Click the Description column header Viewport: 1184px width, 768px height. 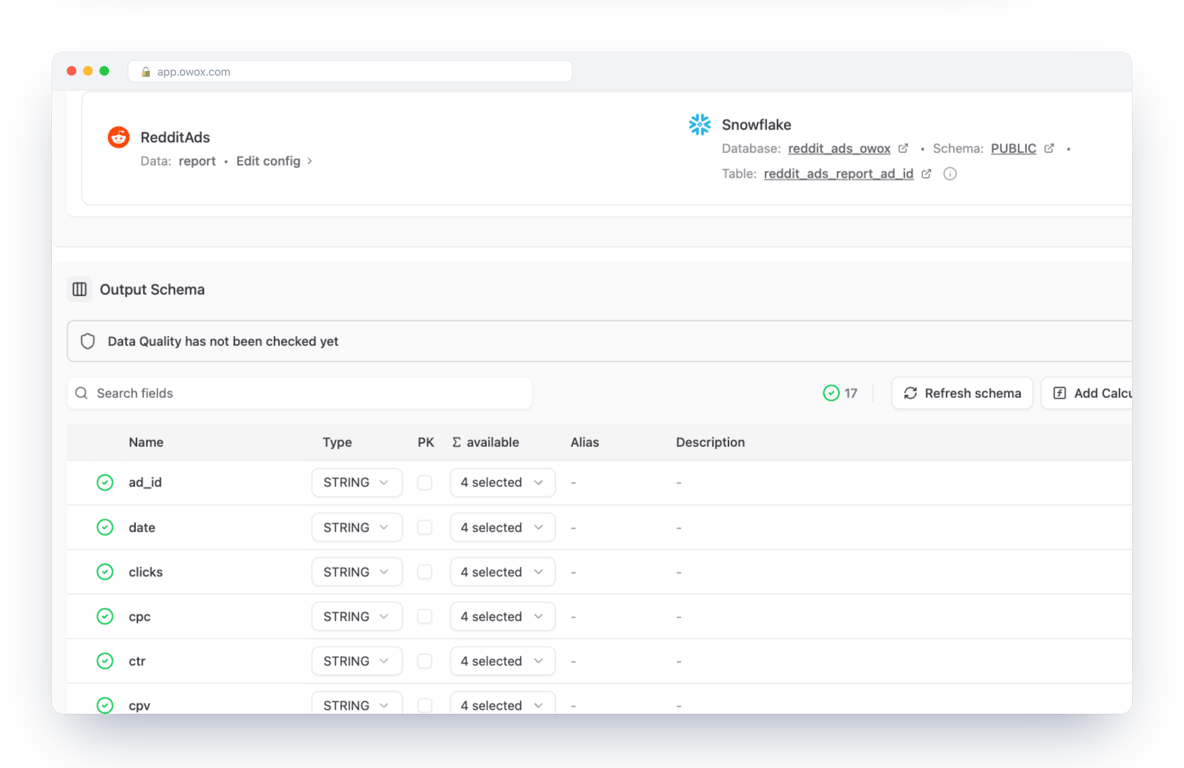(x=710, y=443)
